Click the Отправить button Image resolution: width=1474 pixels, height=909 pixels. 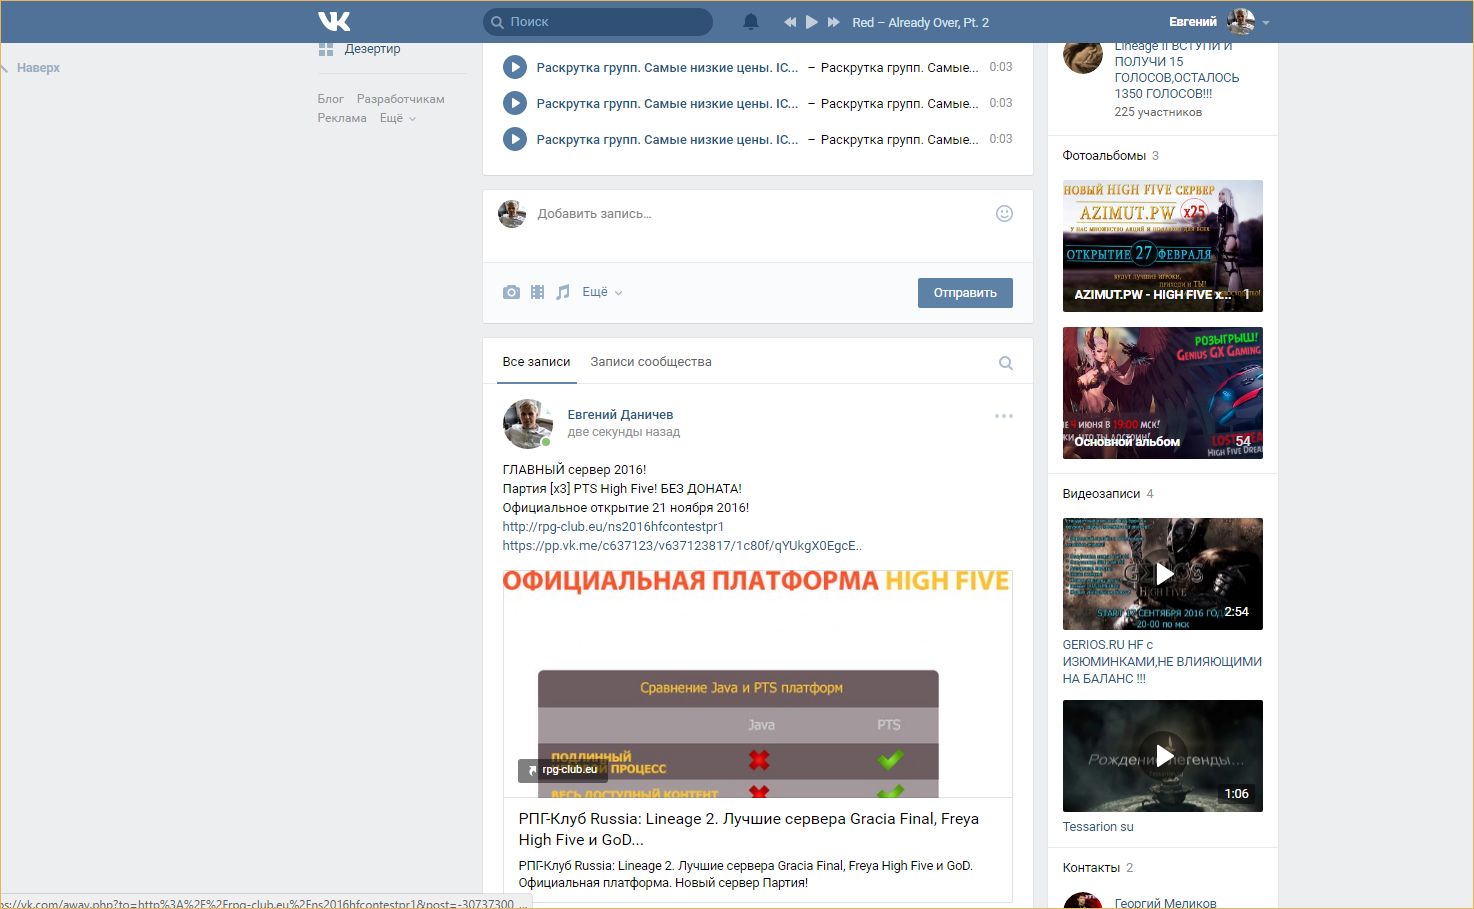click(965, 293)
